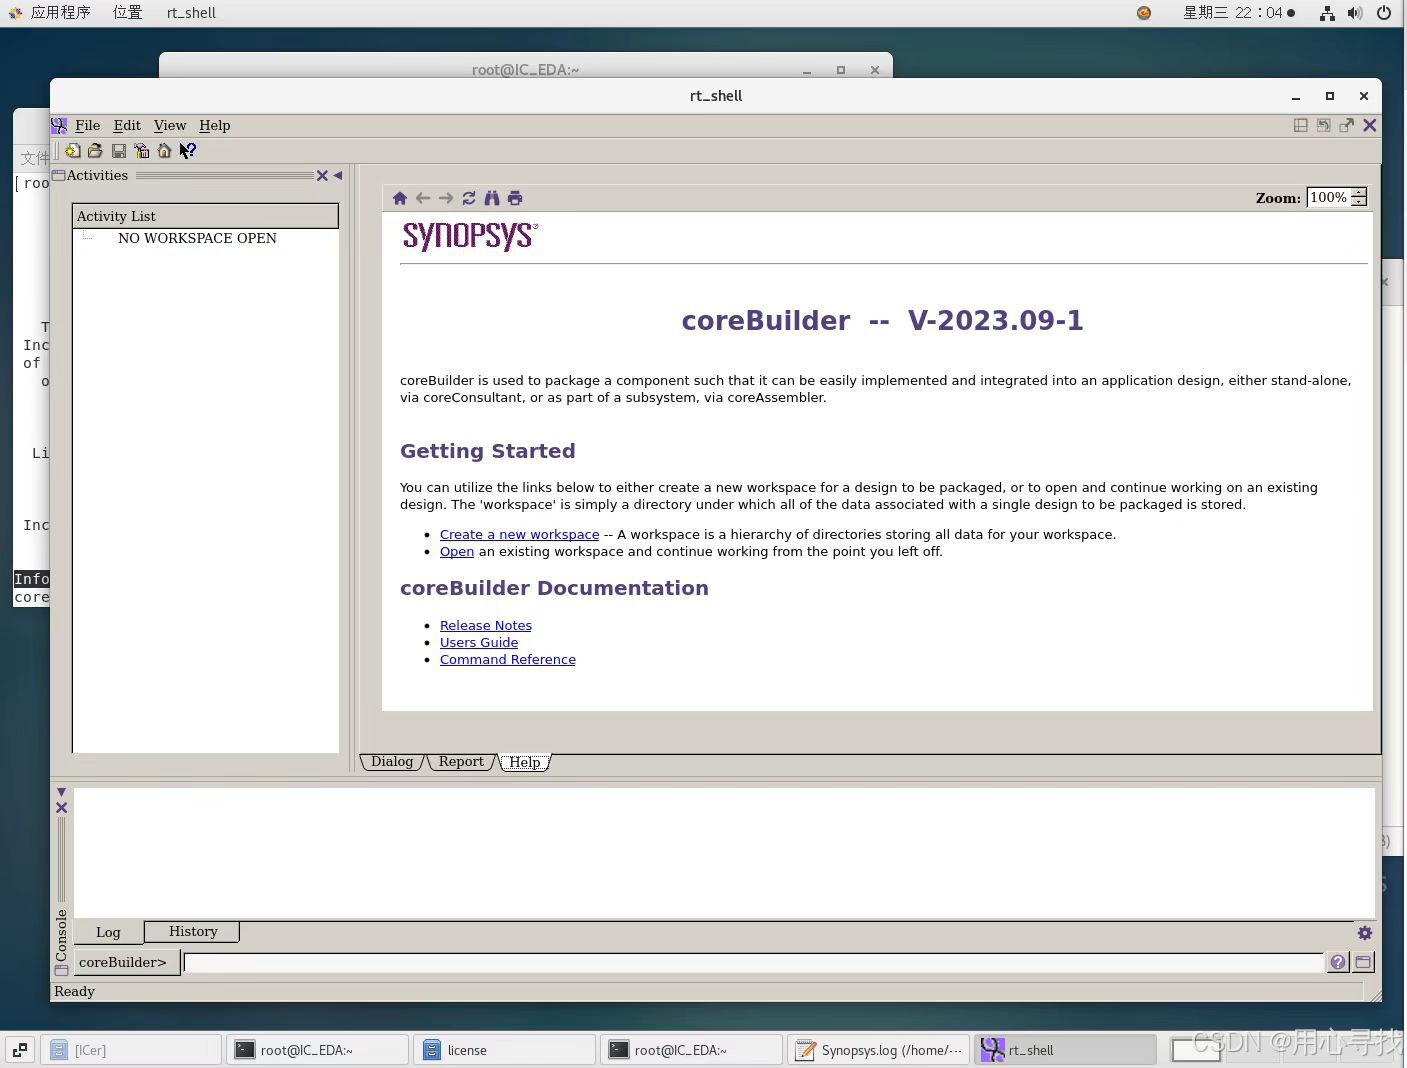The height and width of the screenshot is (1068, 1407).
Task: Open the Release Notes link
Action: [486, 626]
